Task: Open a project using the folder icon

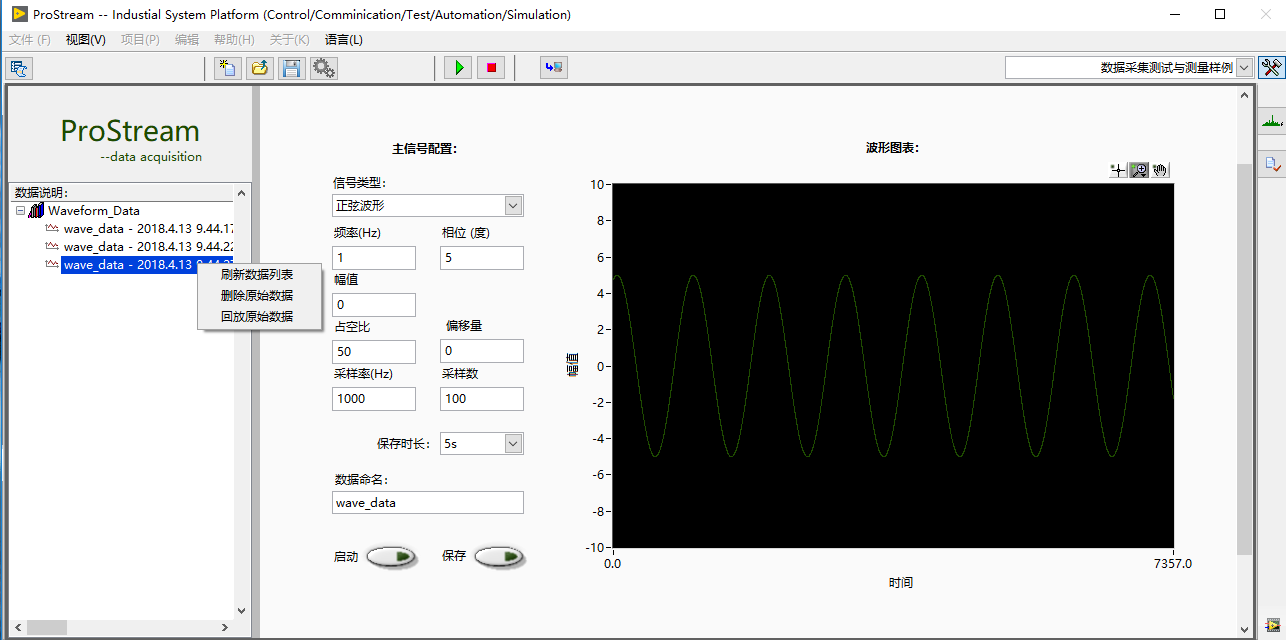Action: point(260,68)
